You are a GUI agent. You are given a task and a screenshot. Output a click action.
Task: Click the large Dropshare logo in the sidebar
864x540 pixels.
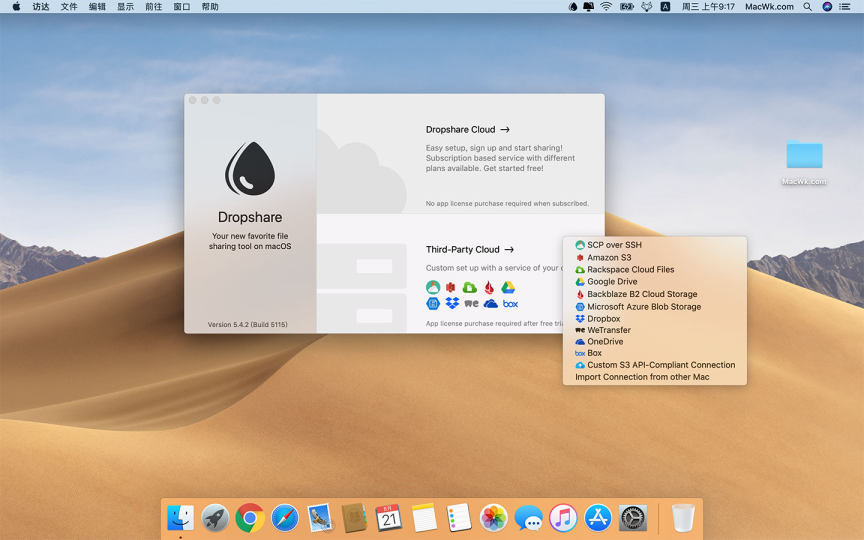tap(250, 167)
